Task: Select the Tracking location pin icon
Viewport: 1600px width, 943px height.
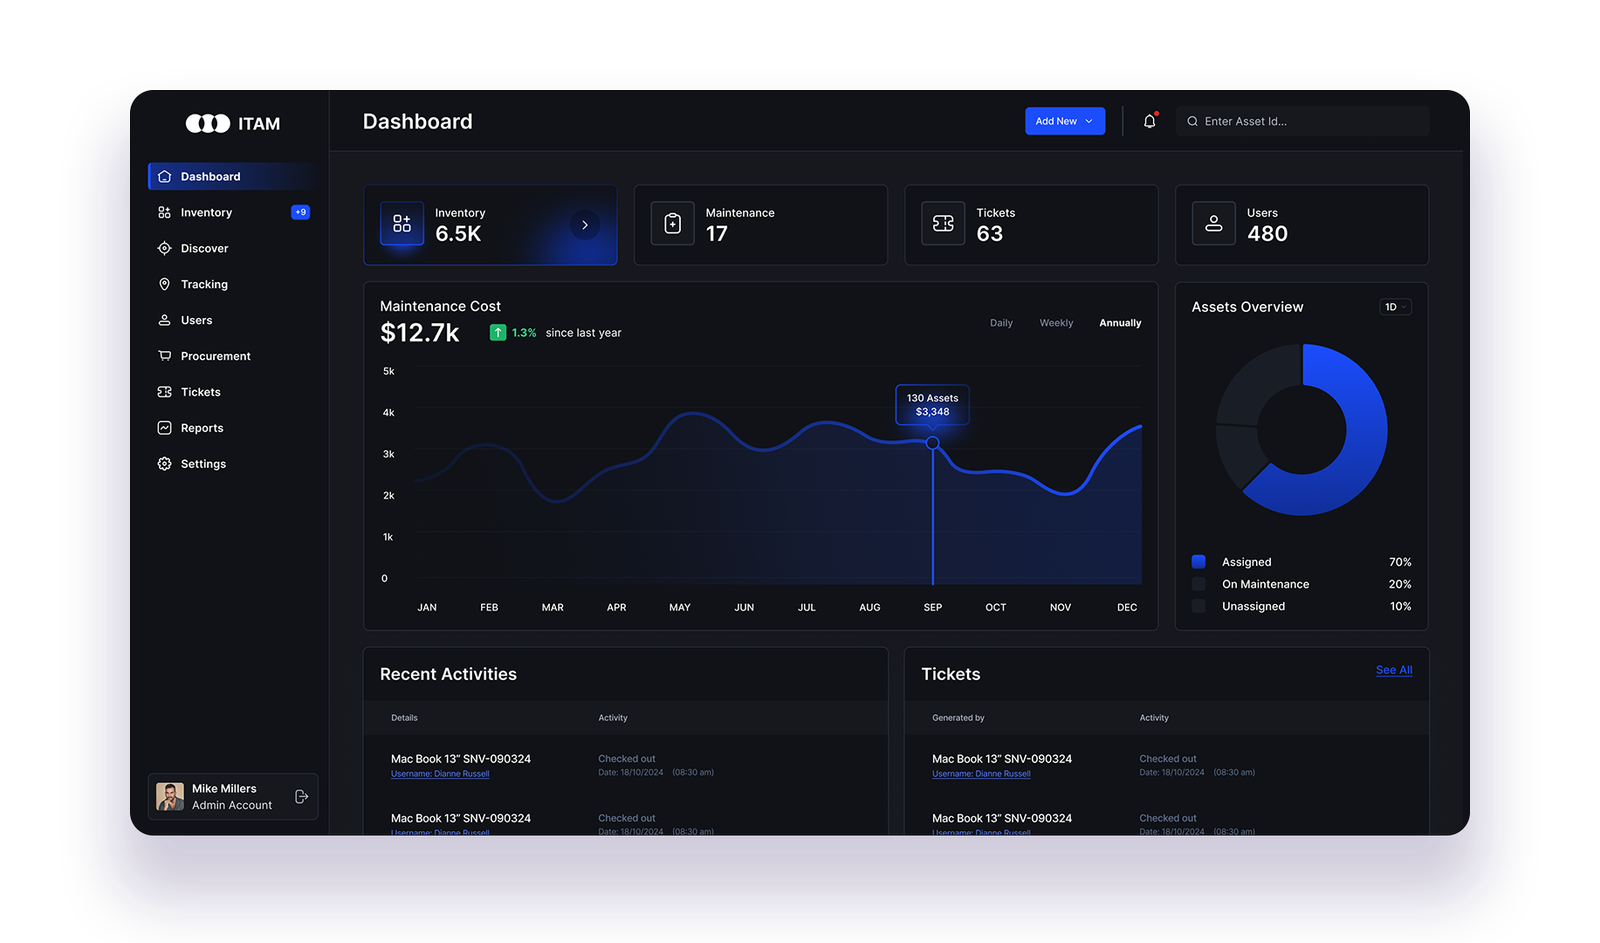Action: tap(165, 284)
